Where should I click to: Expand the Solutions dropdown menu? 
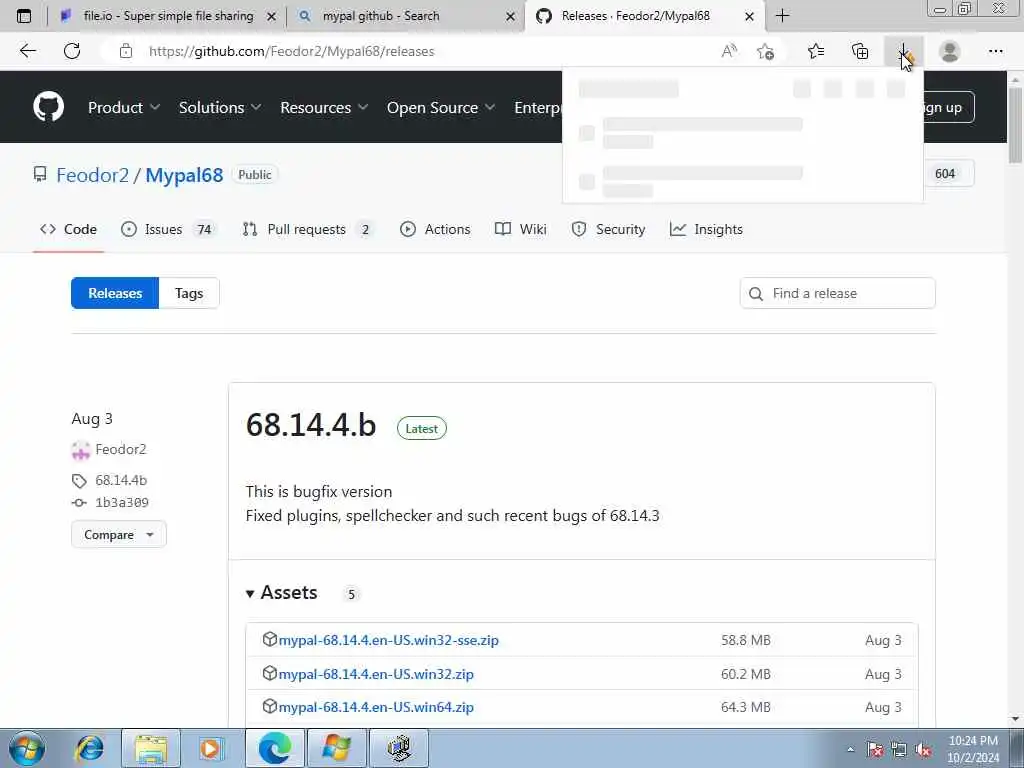pos(220,107)
